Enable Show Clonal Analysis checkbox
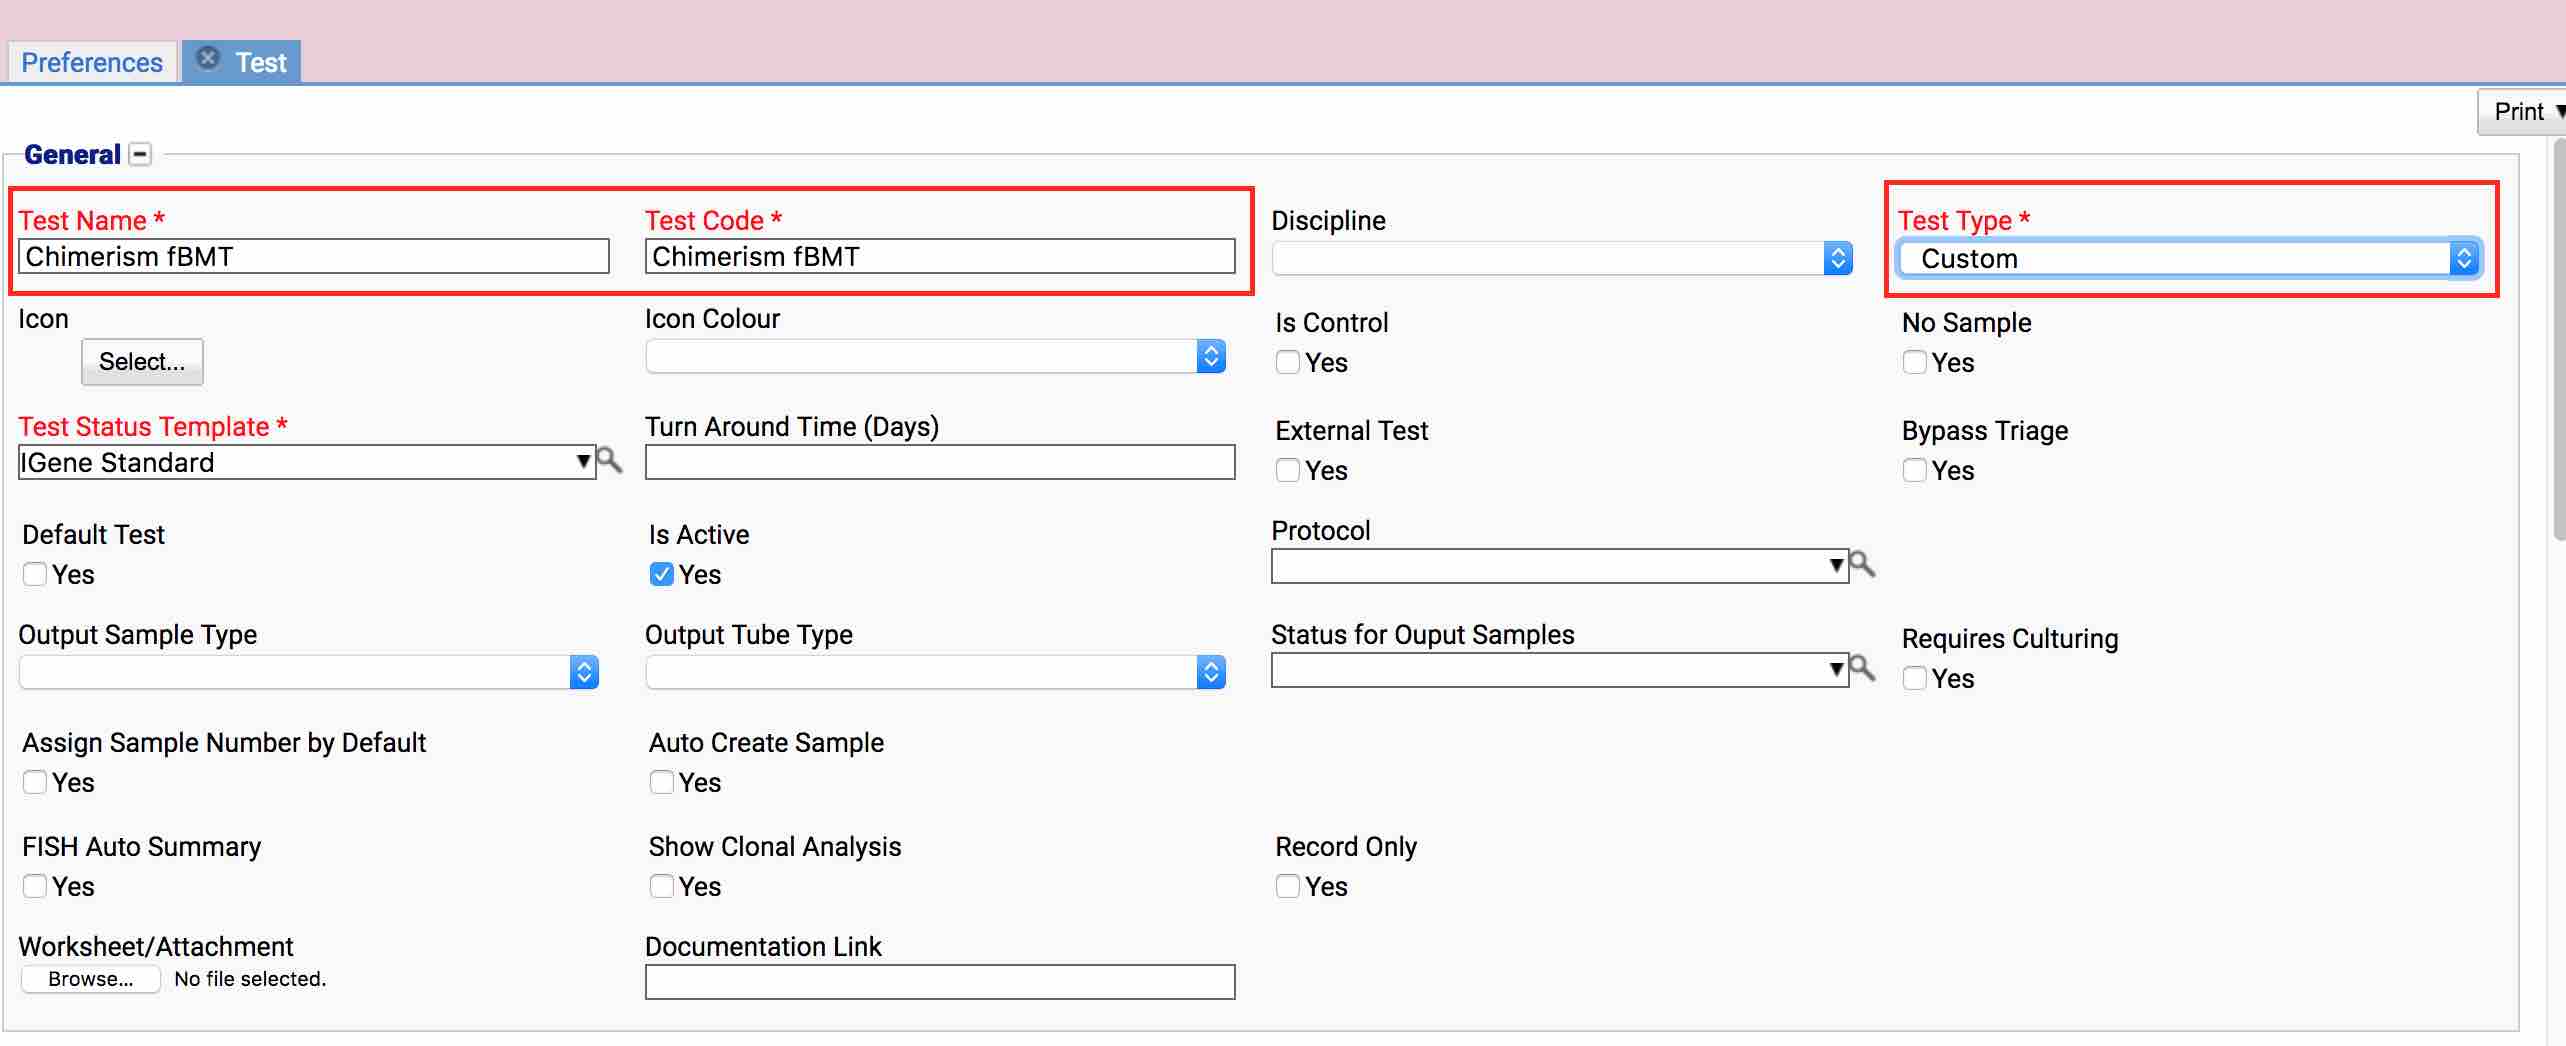This screenshot has height=1046, width=2566. (661, 886)
